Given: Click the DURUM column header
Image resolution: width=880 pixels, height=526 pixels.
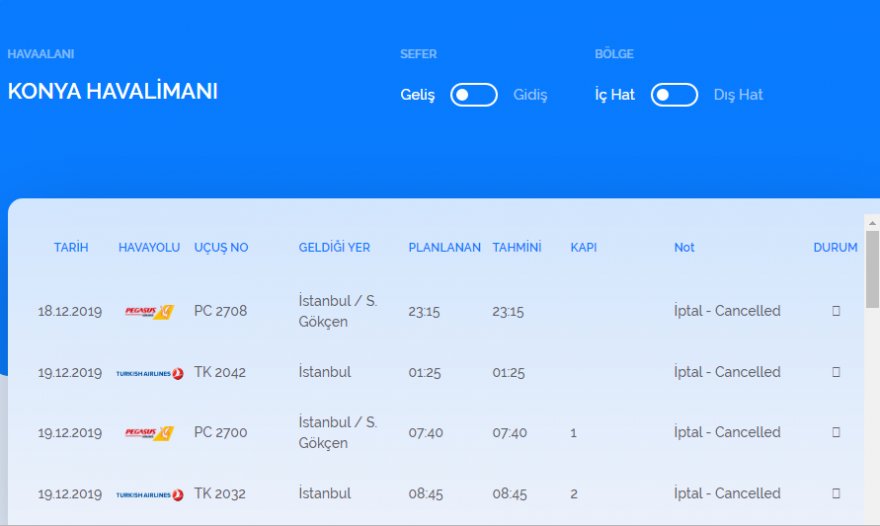Looking at the screenshot, I should (835, 247).
